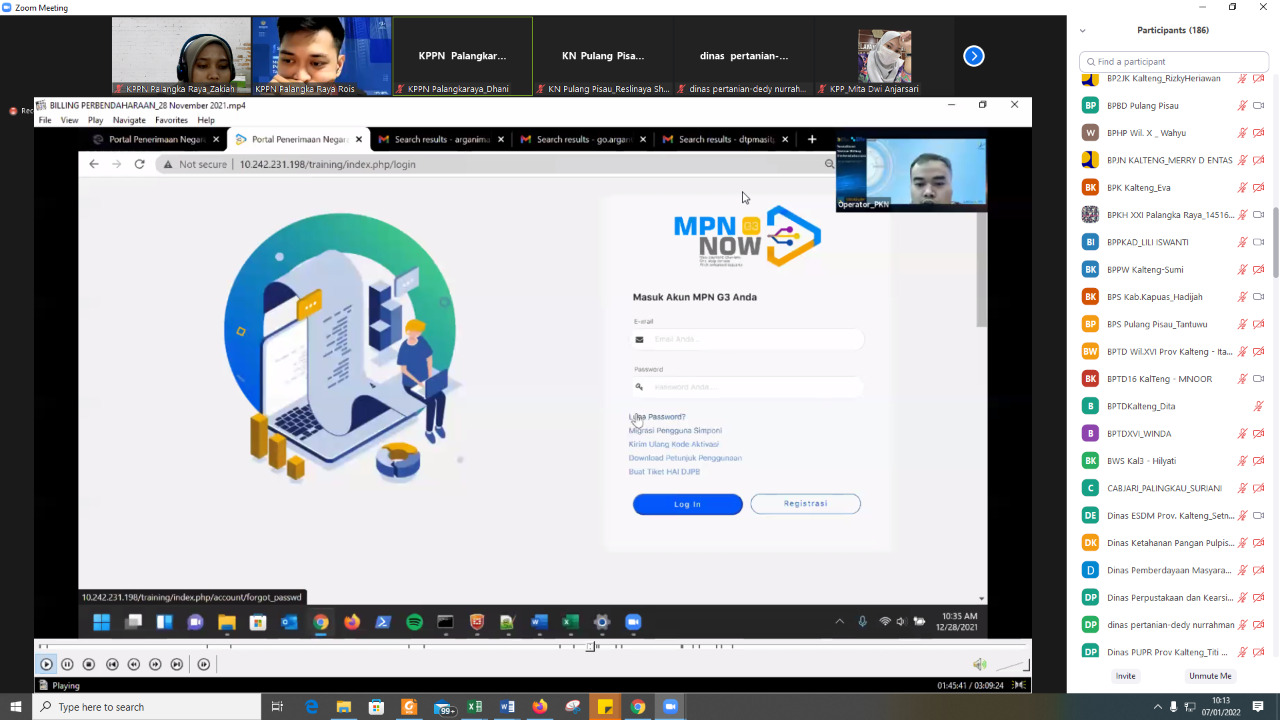This screenshot has width=1280, height=720.
Task: Open File menu in the media player
Action: [x=45, y=120]
